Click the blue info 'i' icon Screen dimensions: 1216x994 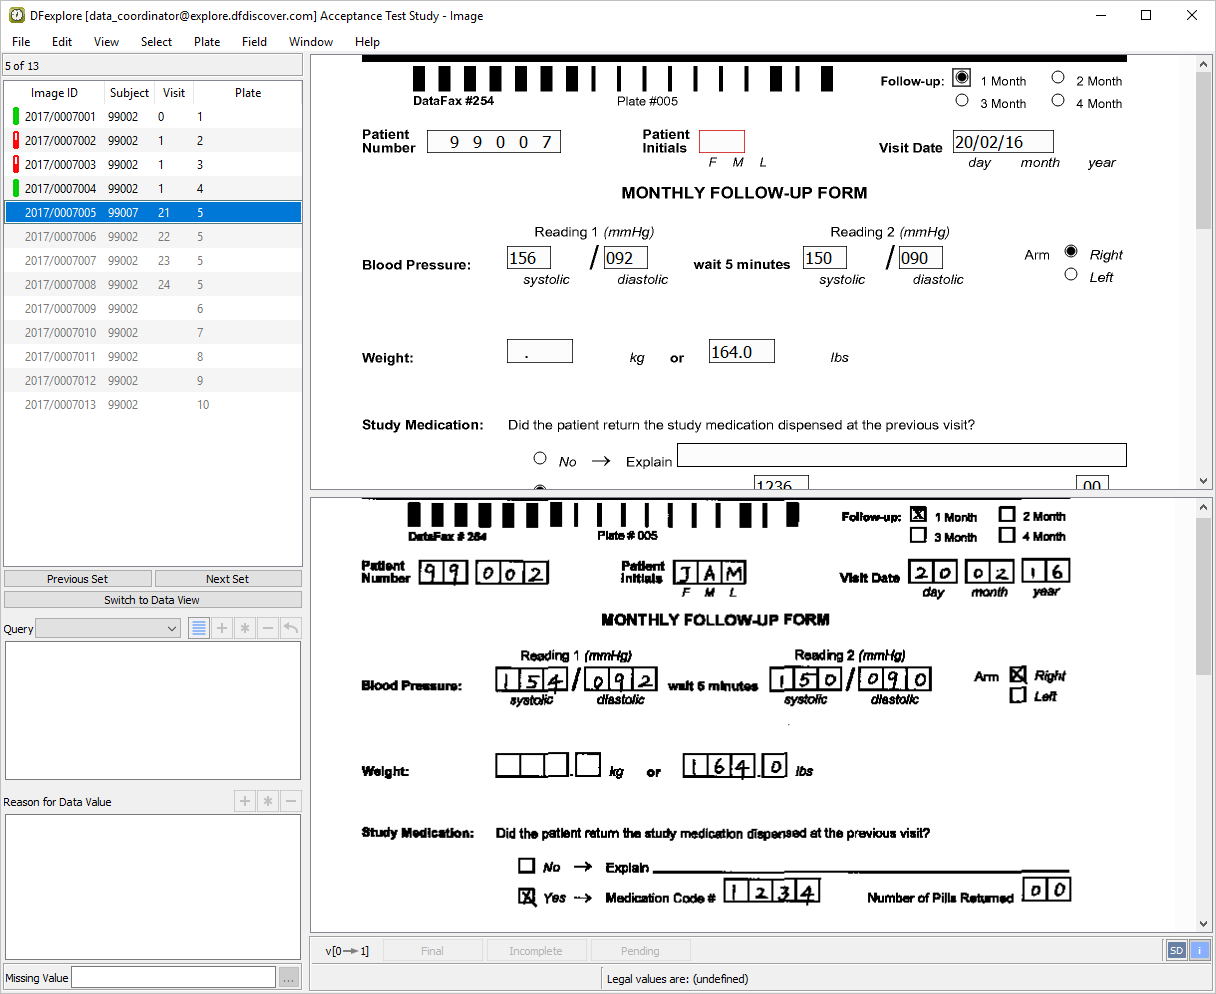click(1199, 951)
